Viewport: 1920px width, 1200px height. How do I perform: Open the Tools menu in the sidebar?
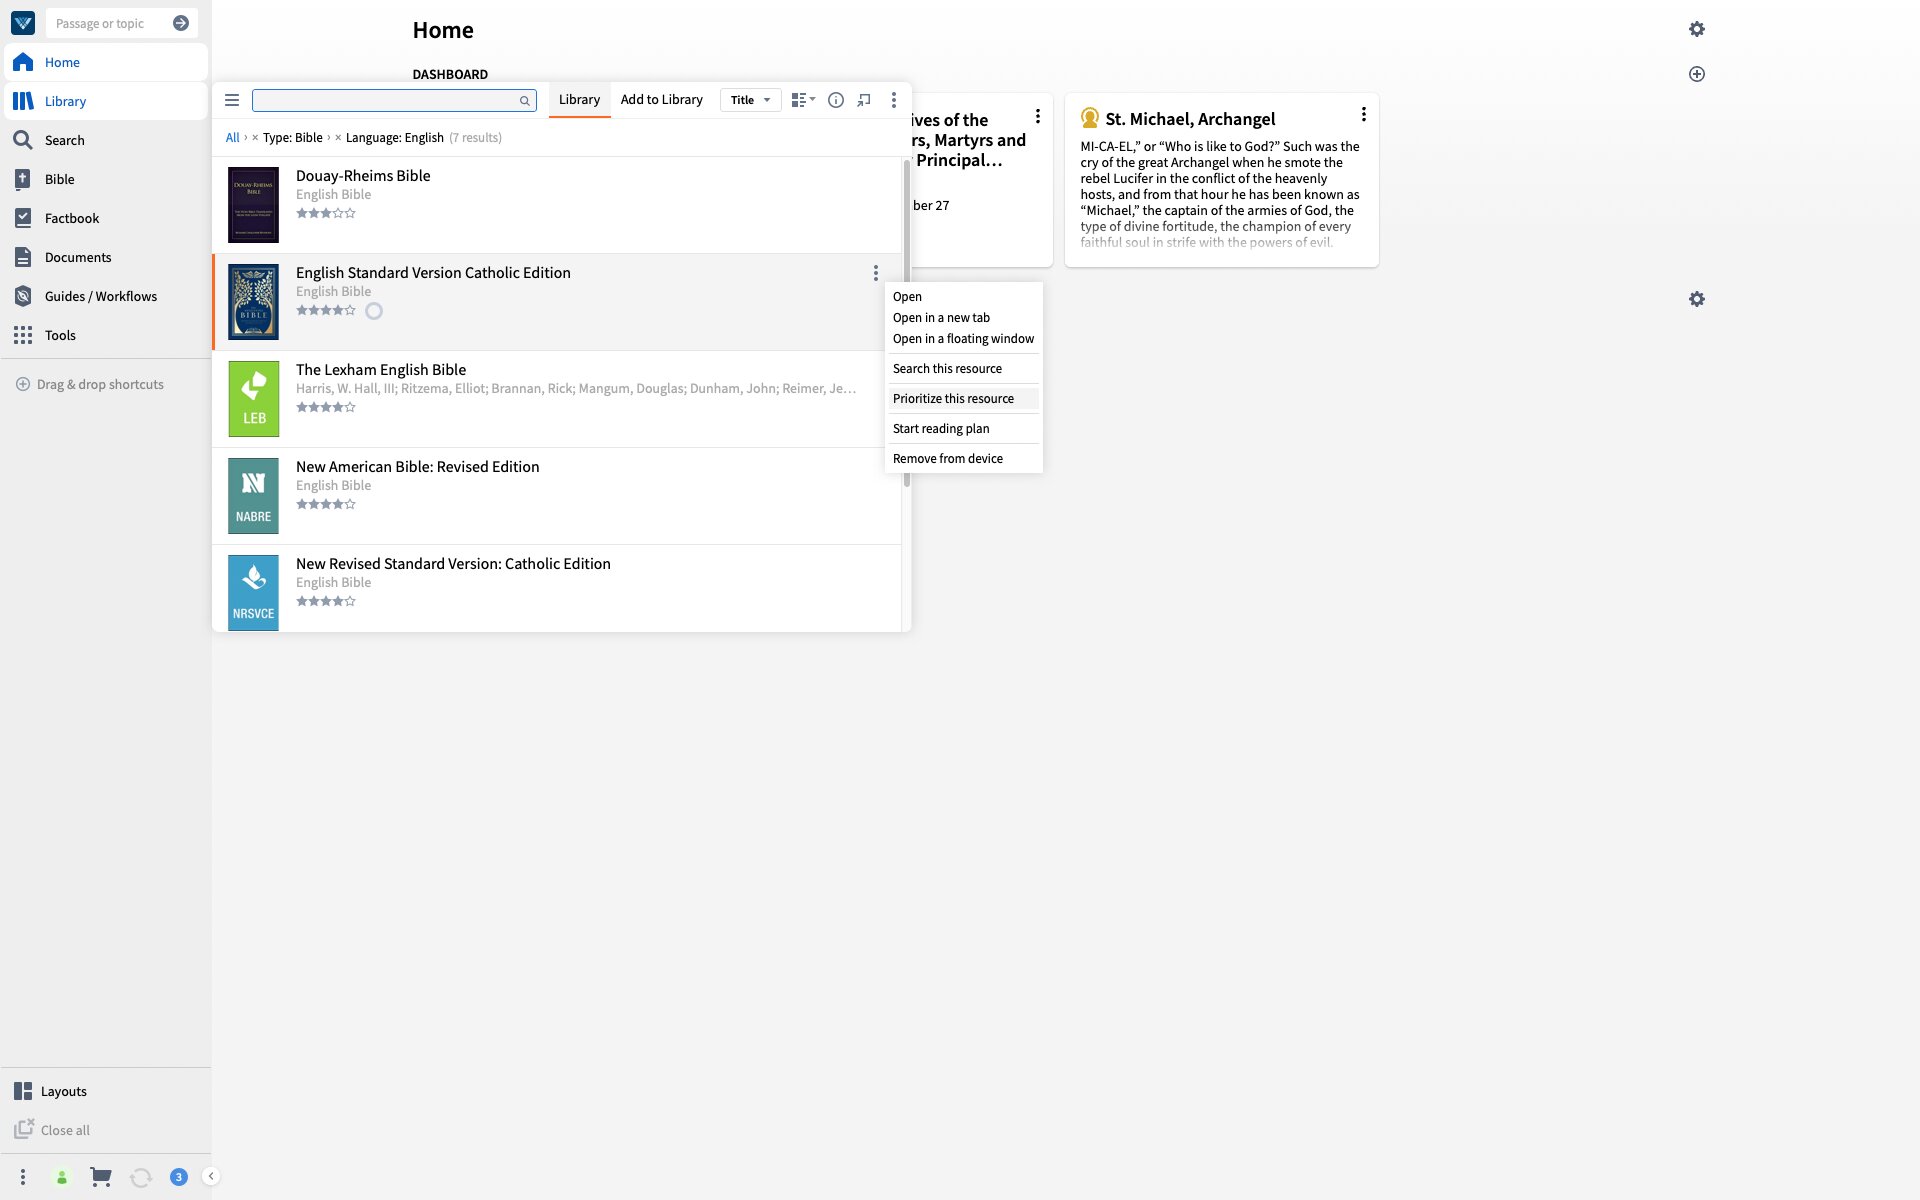point(106,335)
